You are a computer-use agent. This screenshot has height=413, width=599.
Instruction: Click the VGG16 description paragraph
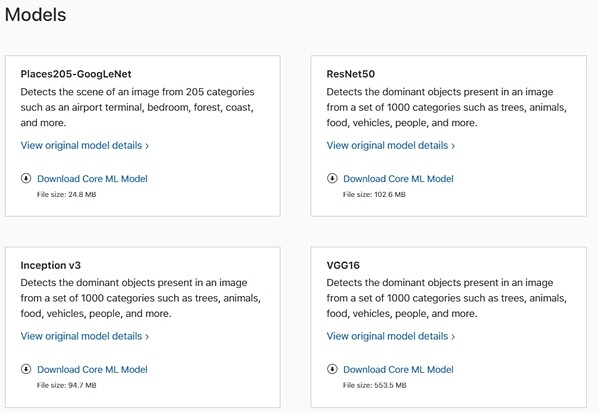[447, 298]
